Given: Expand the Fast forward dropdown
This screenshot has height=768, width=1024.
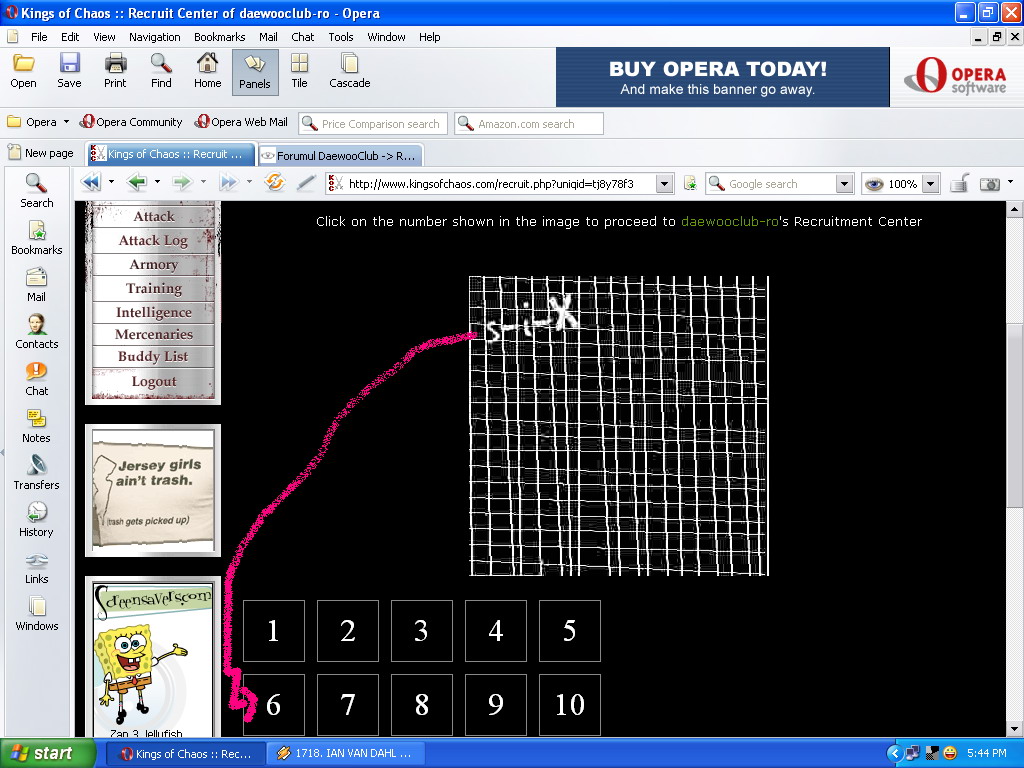Looking at the screenshot, I should pyautogui.click(x=249, y=182).
